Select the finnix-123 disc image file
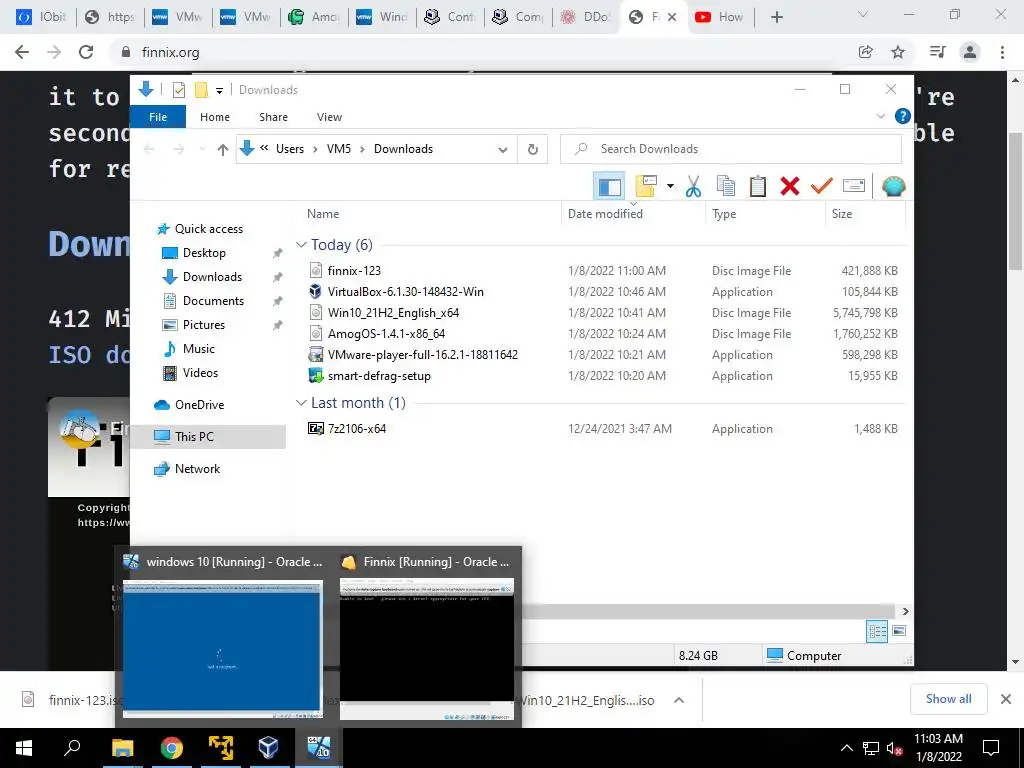 354,270
